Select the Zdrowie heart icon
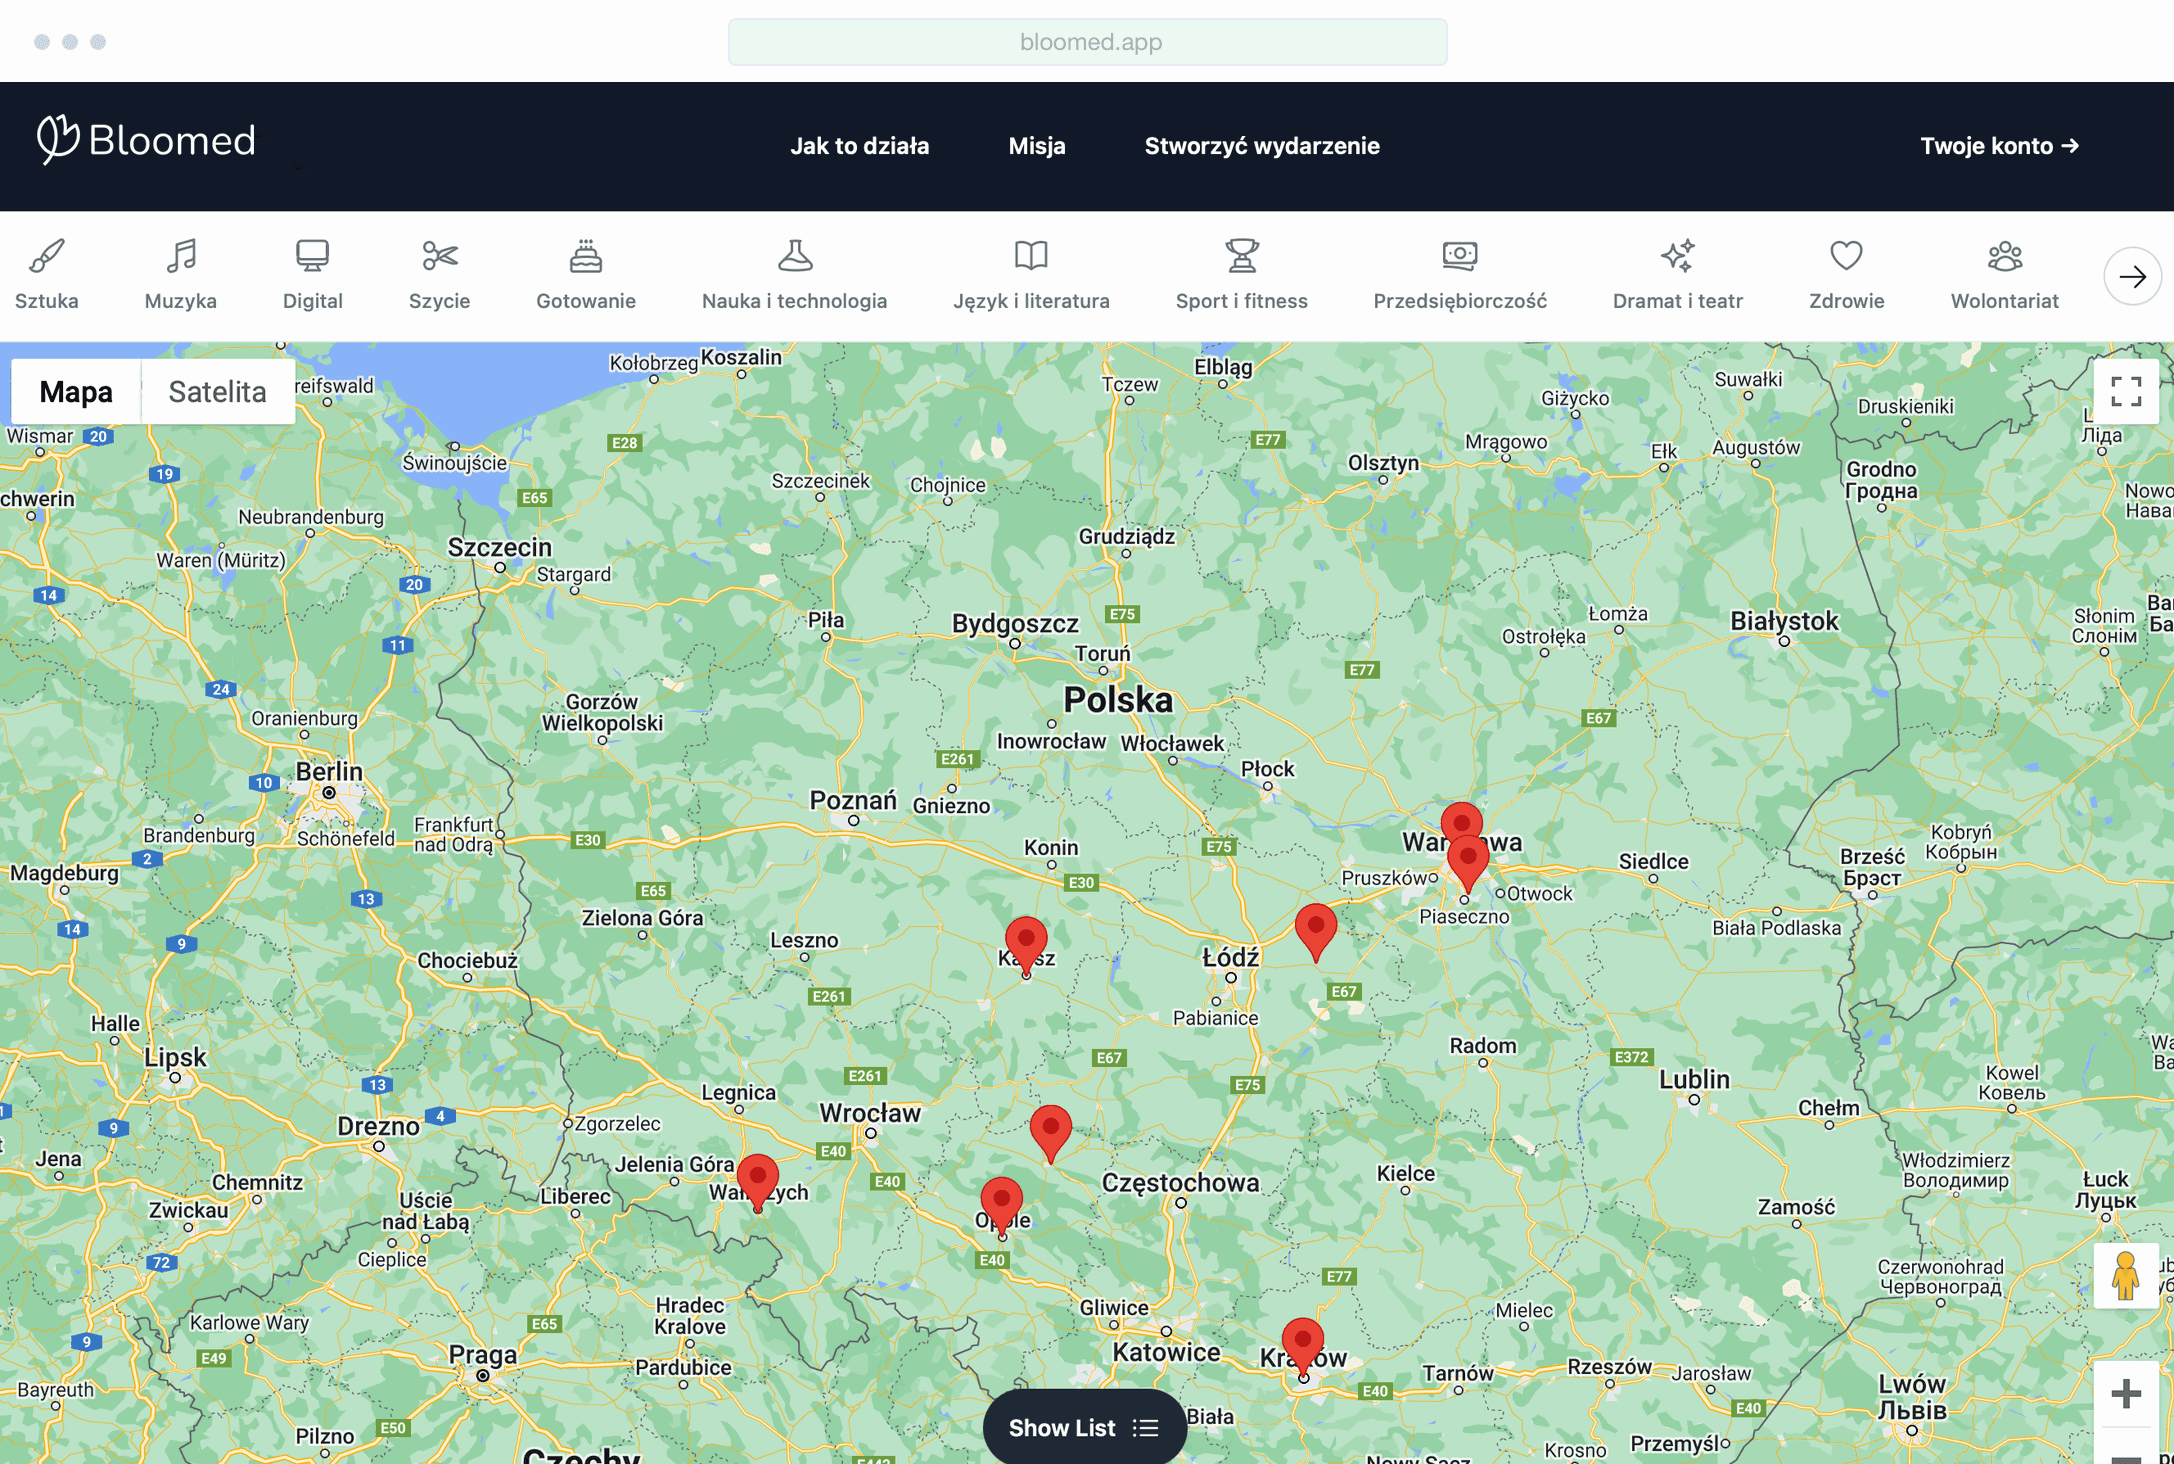The height and width of the screenshot is (1464, 2174). (1846, 257)
